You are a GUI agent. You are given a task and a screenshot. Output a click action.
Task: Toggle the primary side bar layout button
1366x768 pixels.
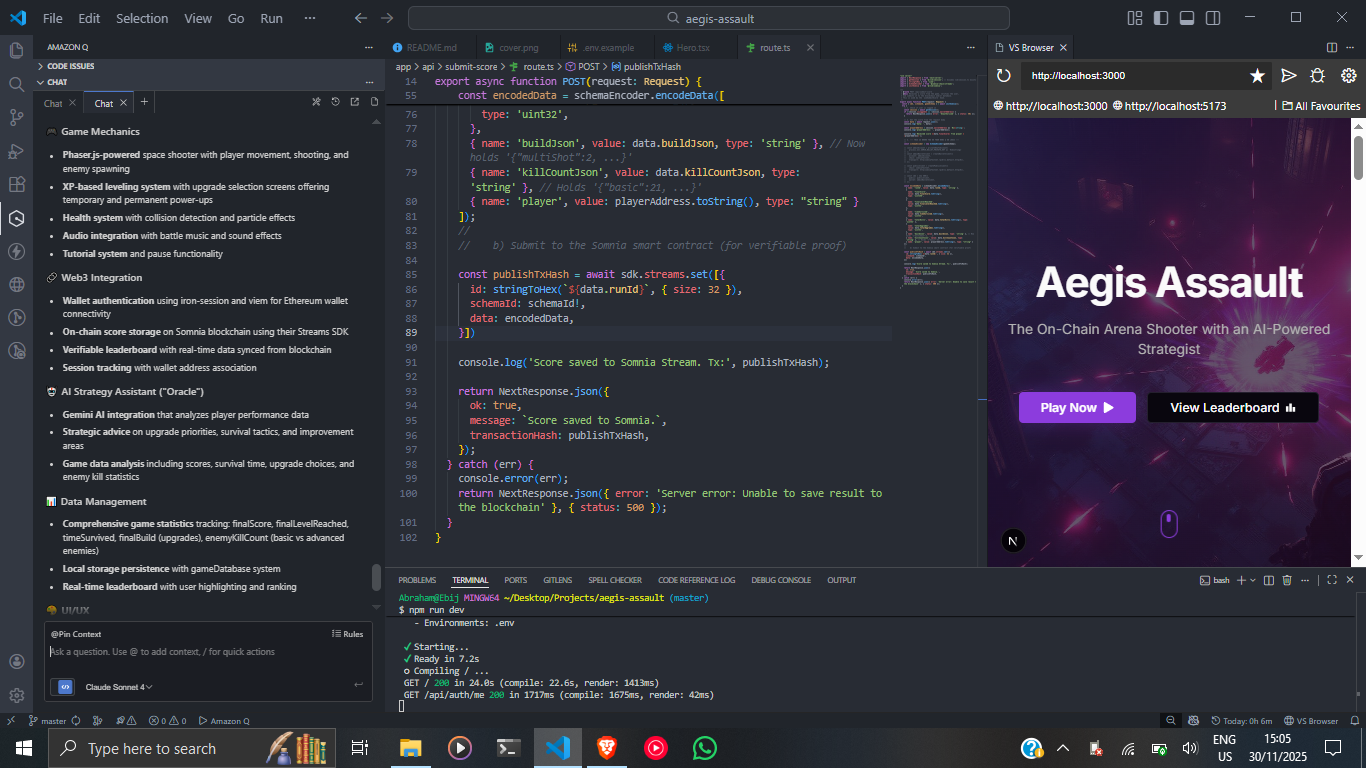pyautogui.click(x=1161, y=18)
